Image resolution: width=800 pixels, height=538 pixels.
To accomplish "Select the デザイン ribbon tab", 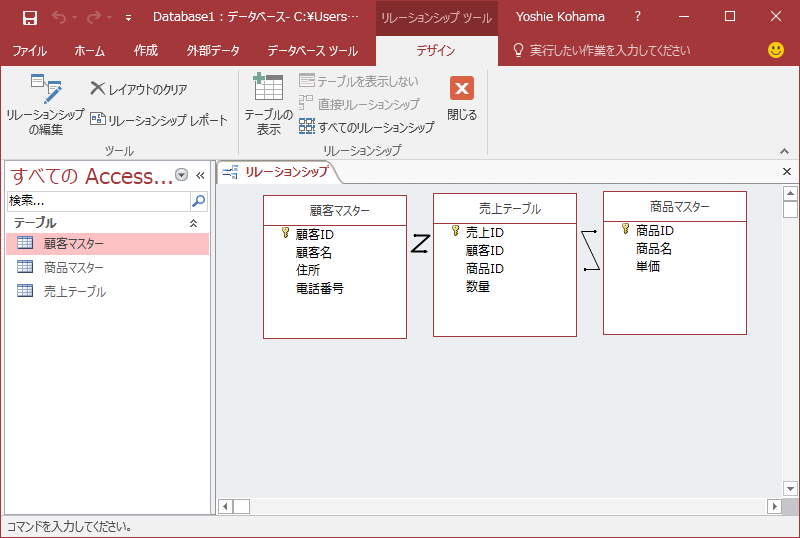I will click(436, 51).
